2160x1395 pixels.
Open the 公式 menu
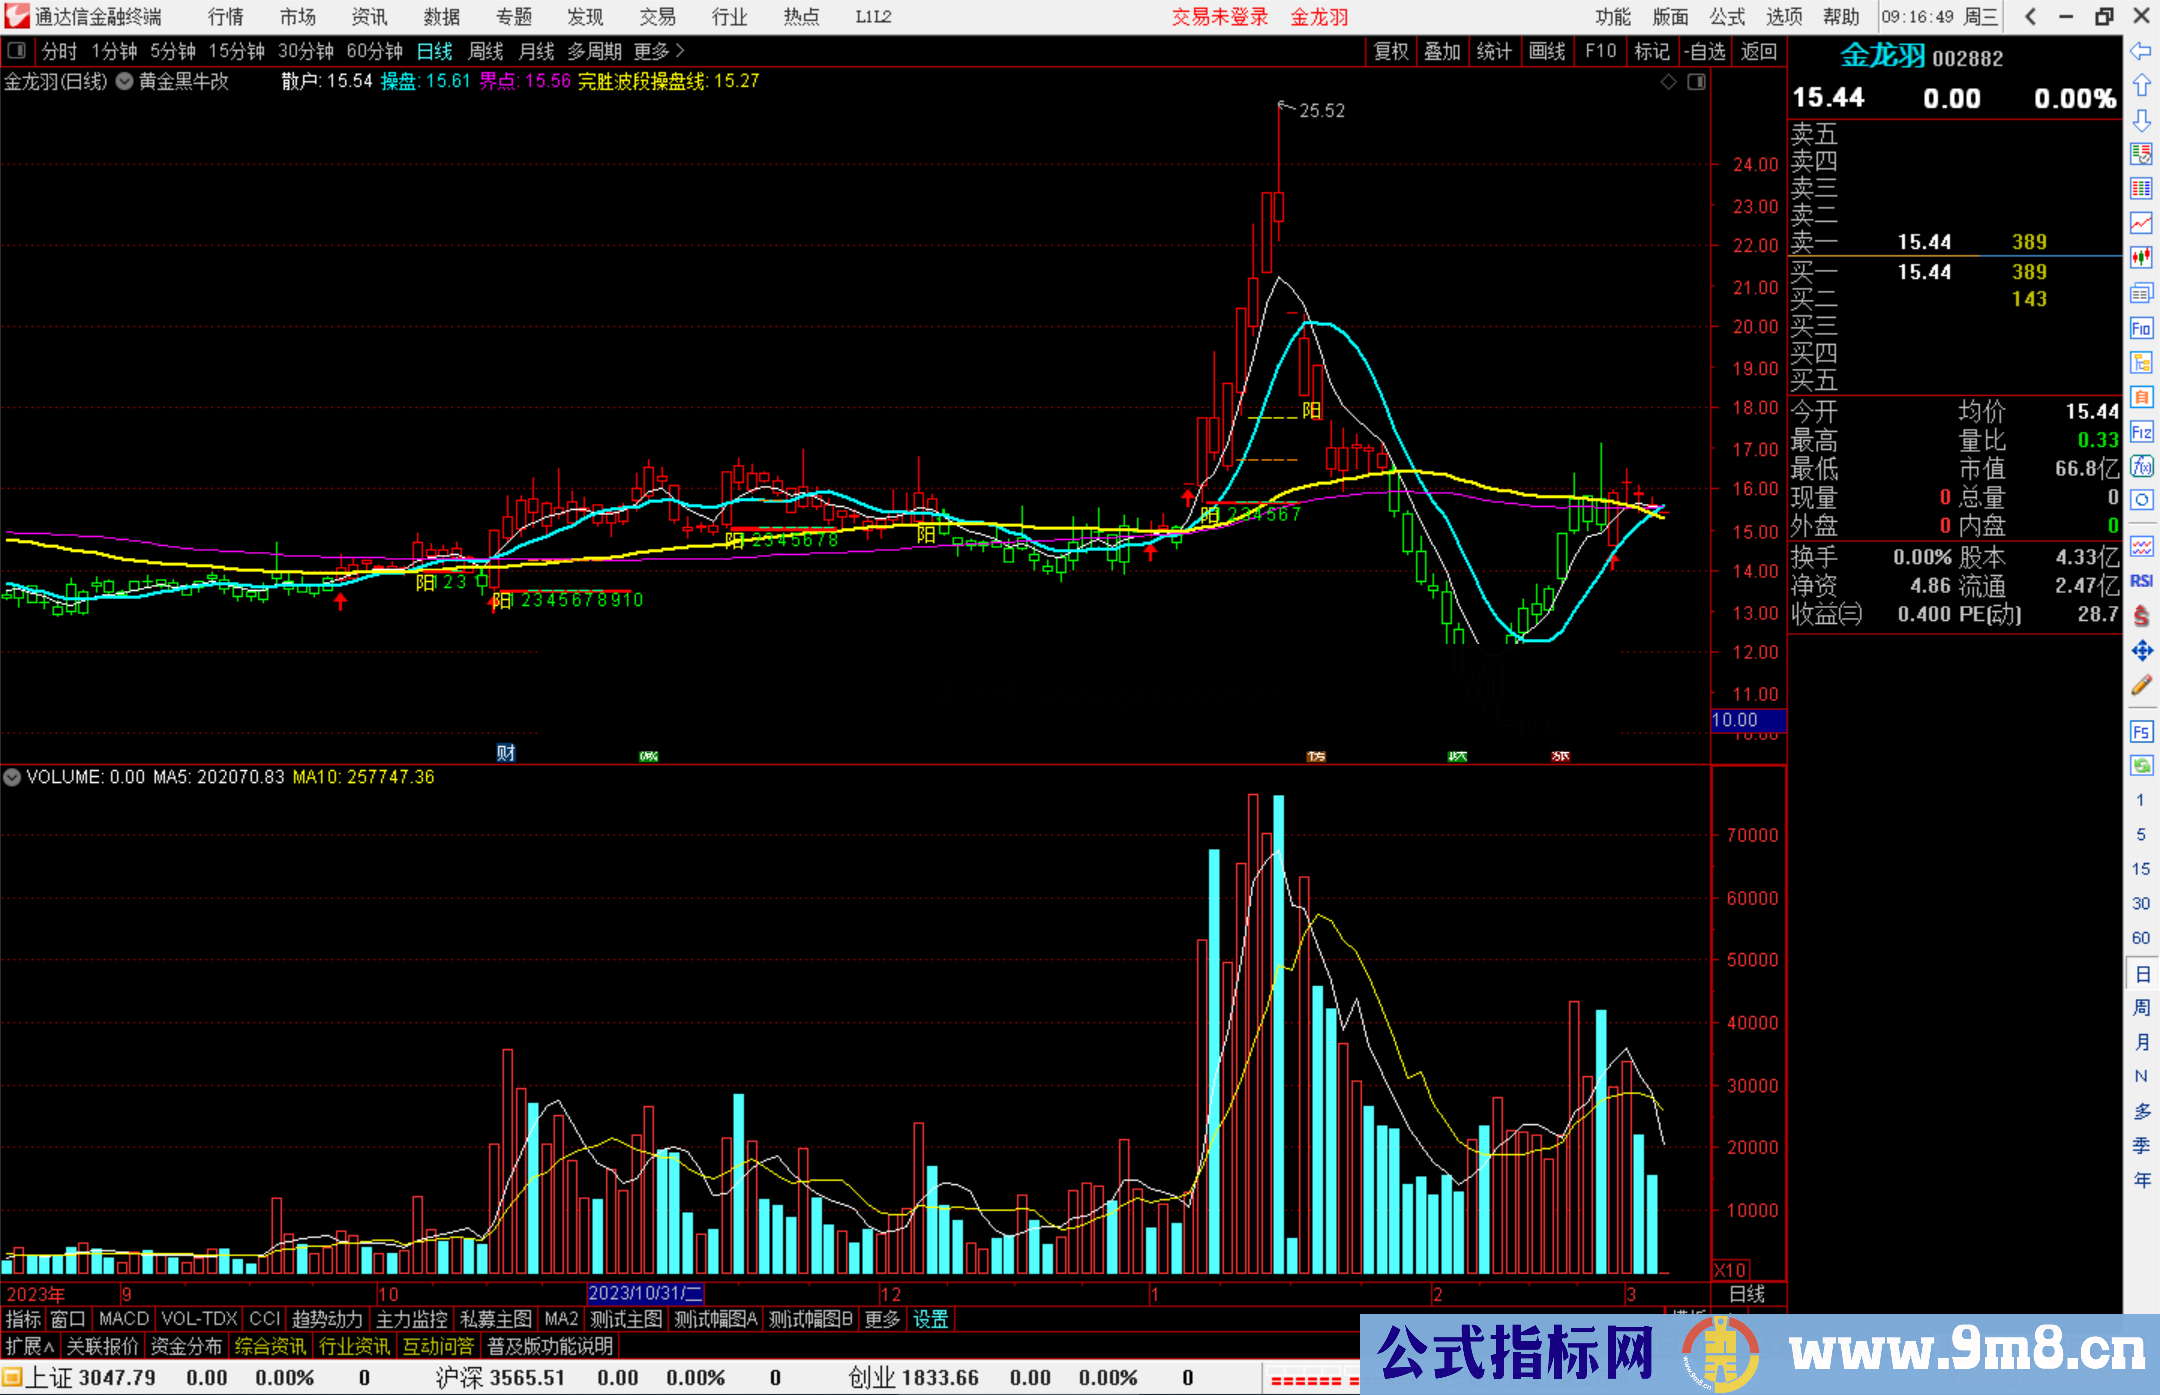coord(1727,17)
